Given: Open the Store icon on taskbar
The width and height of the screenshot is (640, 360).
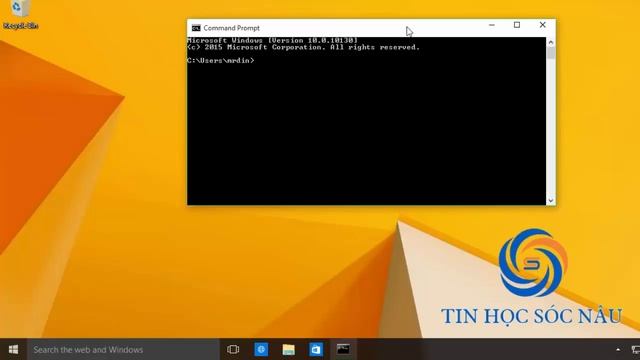Looking at the screenshot, I should tap(316, 349).
